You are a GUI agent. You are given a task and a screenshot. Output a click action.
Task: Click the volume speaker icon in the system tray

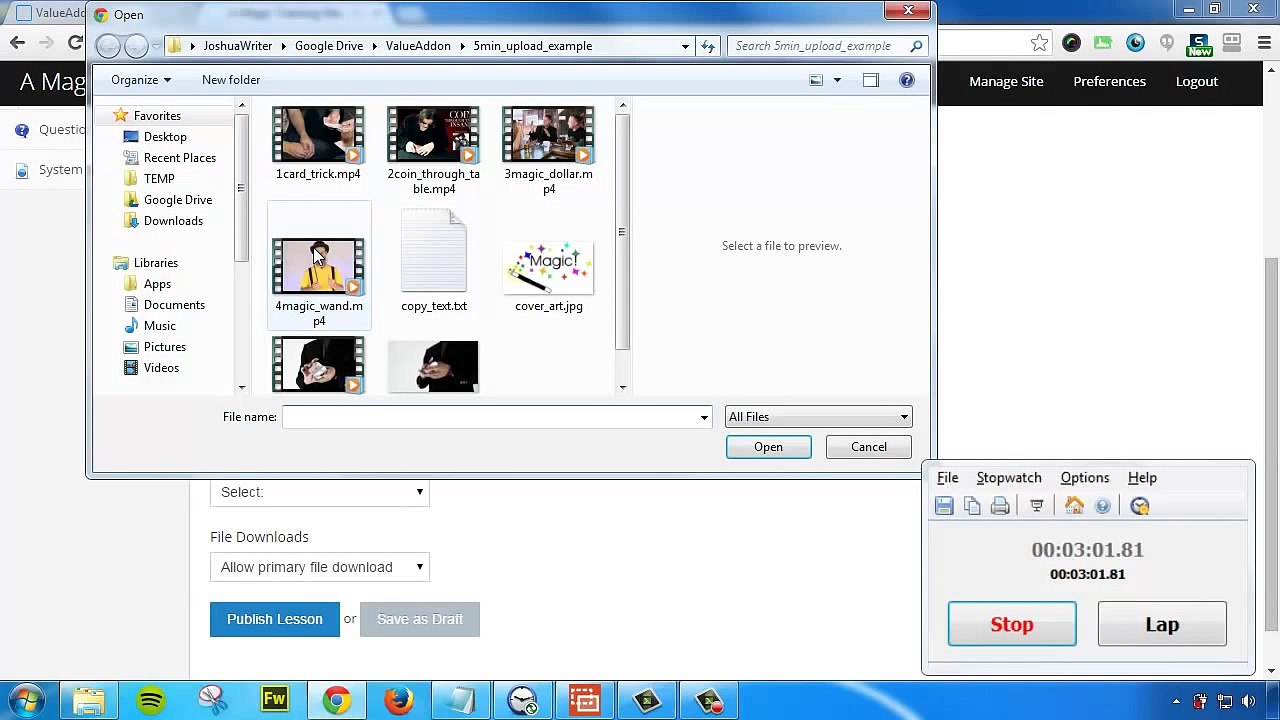tap(1248, 701)
